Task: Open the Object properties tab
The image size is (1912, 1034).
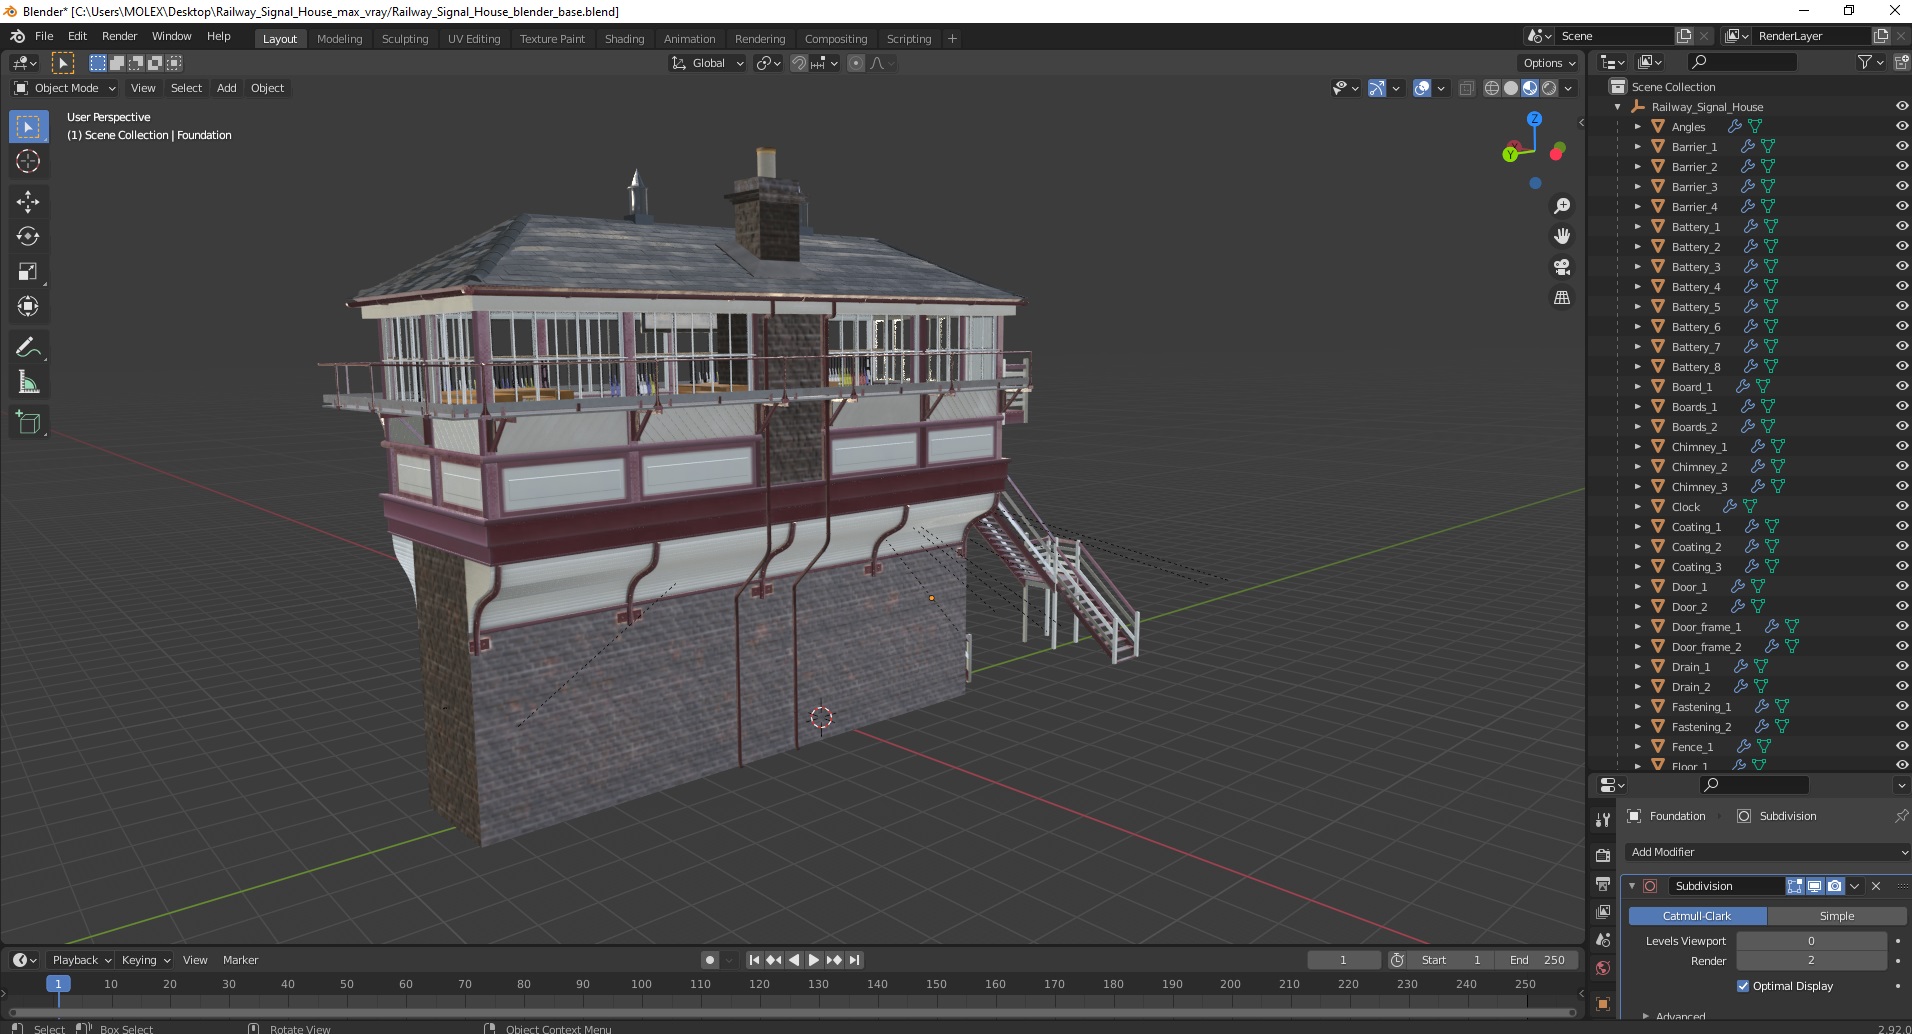Action: (1603, 1003)
